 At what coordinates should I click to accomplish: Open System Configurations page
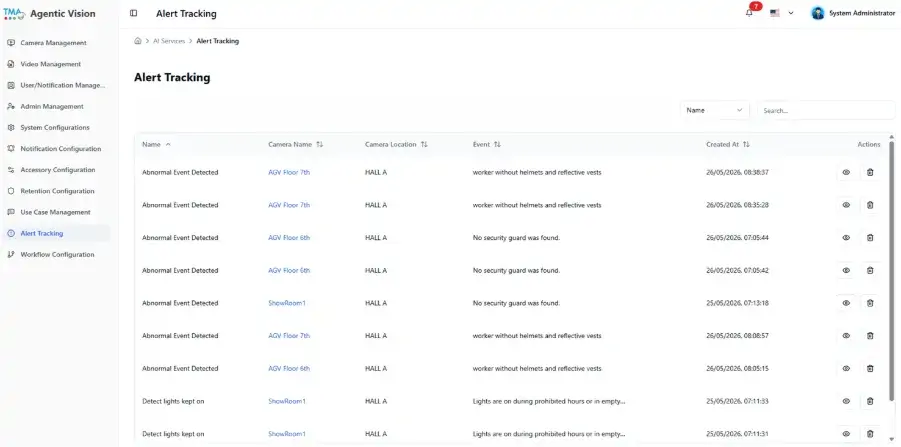pyautogui.click(x=55, y=128)
